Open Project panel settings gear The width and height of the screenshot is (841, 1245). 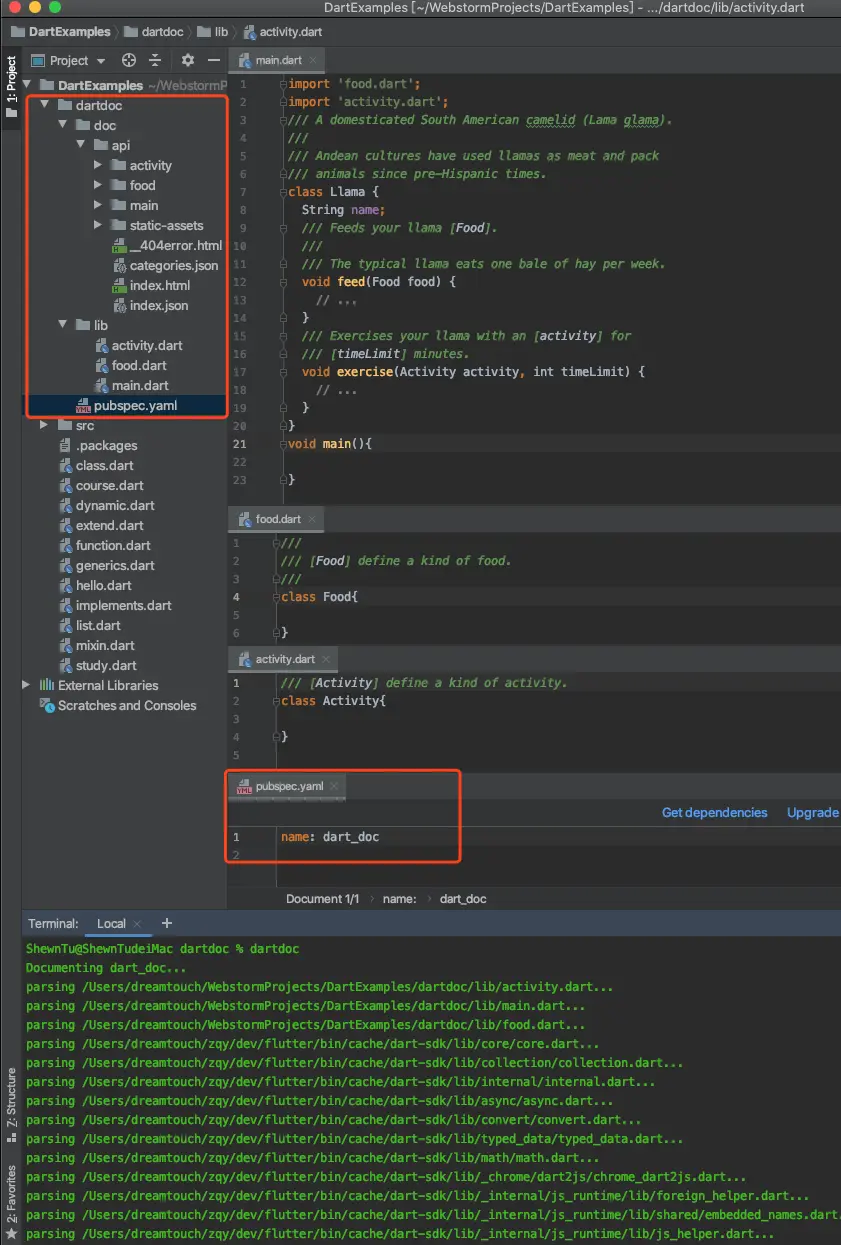[x=187, y=60]
